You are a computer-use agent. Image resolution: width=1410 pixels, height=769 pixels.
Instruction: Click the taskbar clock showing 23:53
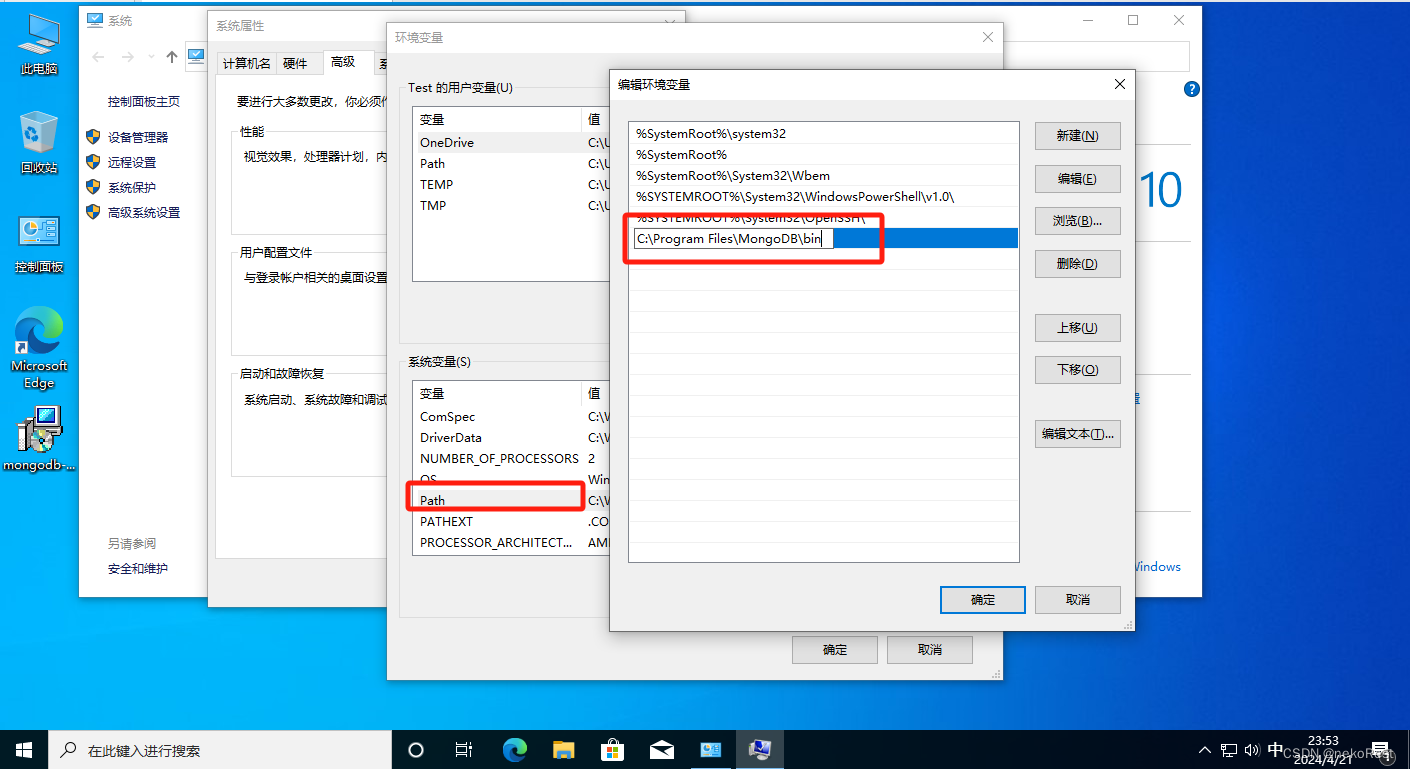click(1323, 749)
